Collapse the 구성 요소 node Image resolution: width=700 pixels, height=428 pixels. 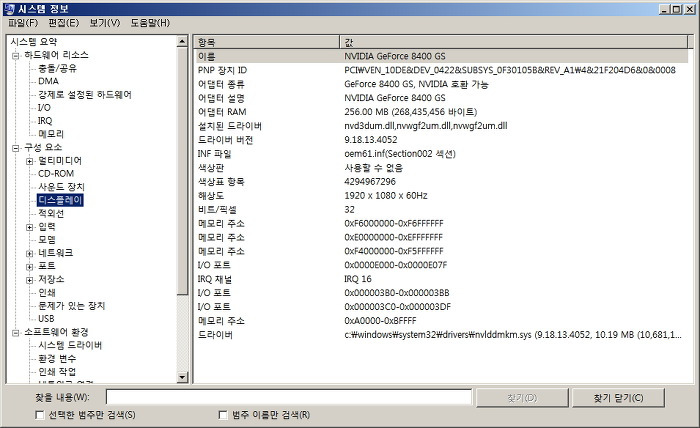16,148
